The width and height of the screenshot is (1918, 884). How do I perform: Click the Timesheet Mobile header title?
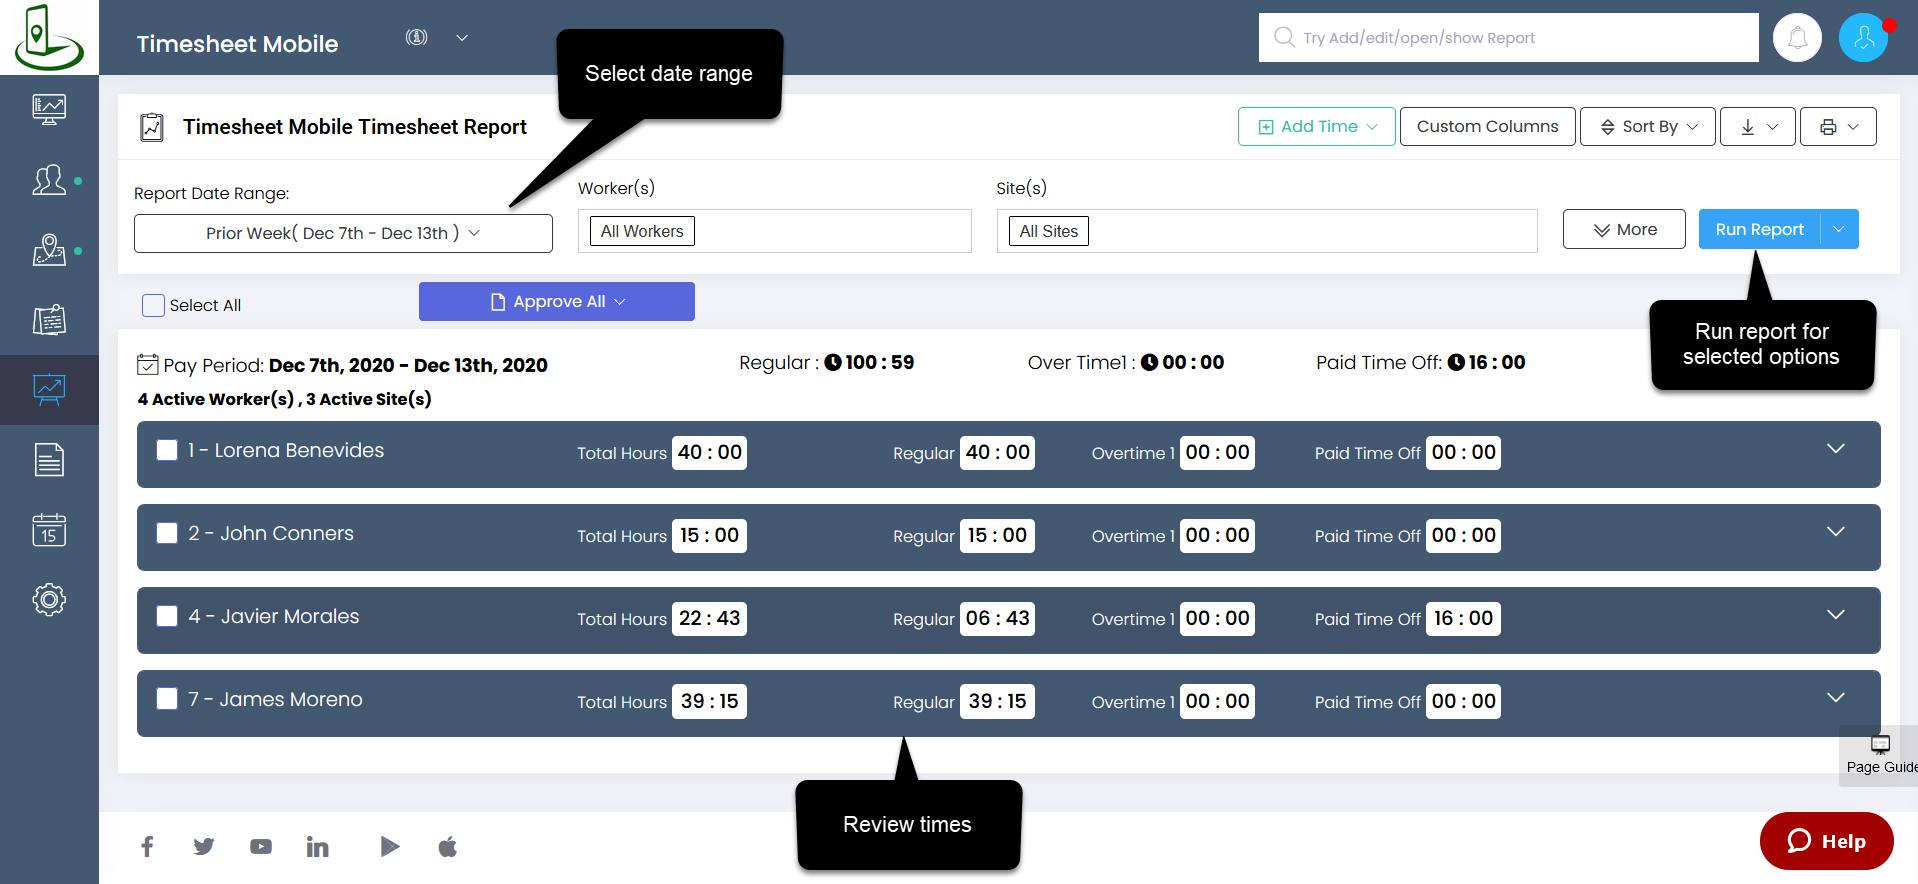237,44
